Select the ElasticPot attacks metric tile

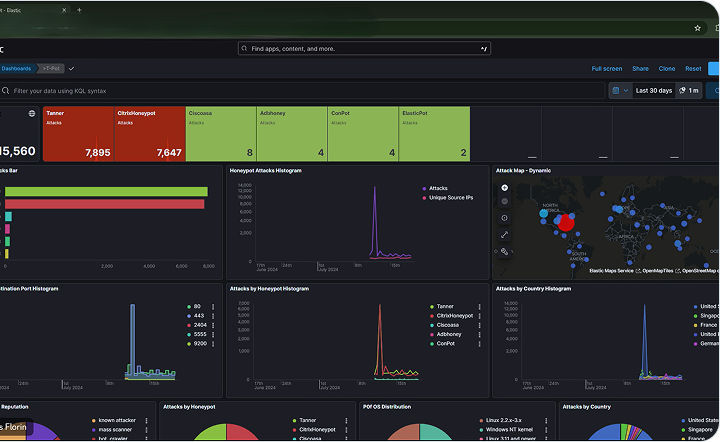pos(434,134)
